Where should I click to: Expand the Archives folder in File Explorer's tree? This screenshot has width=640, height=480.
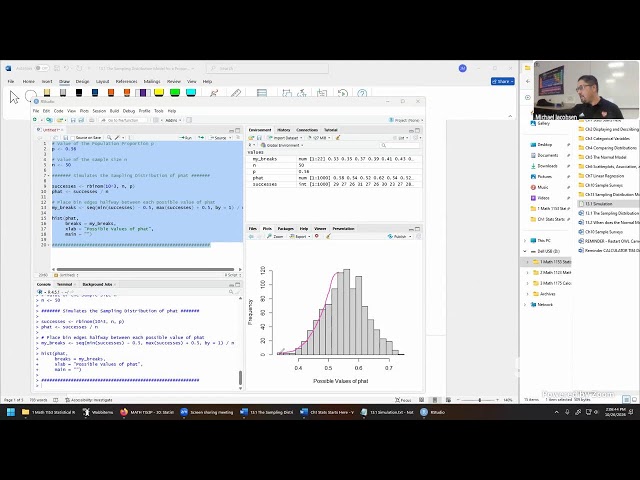[x=527, y=294]
